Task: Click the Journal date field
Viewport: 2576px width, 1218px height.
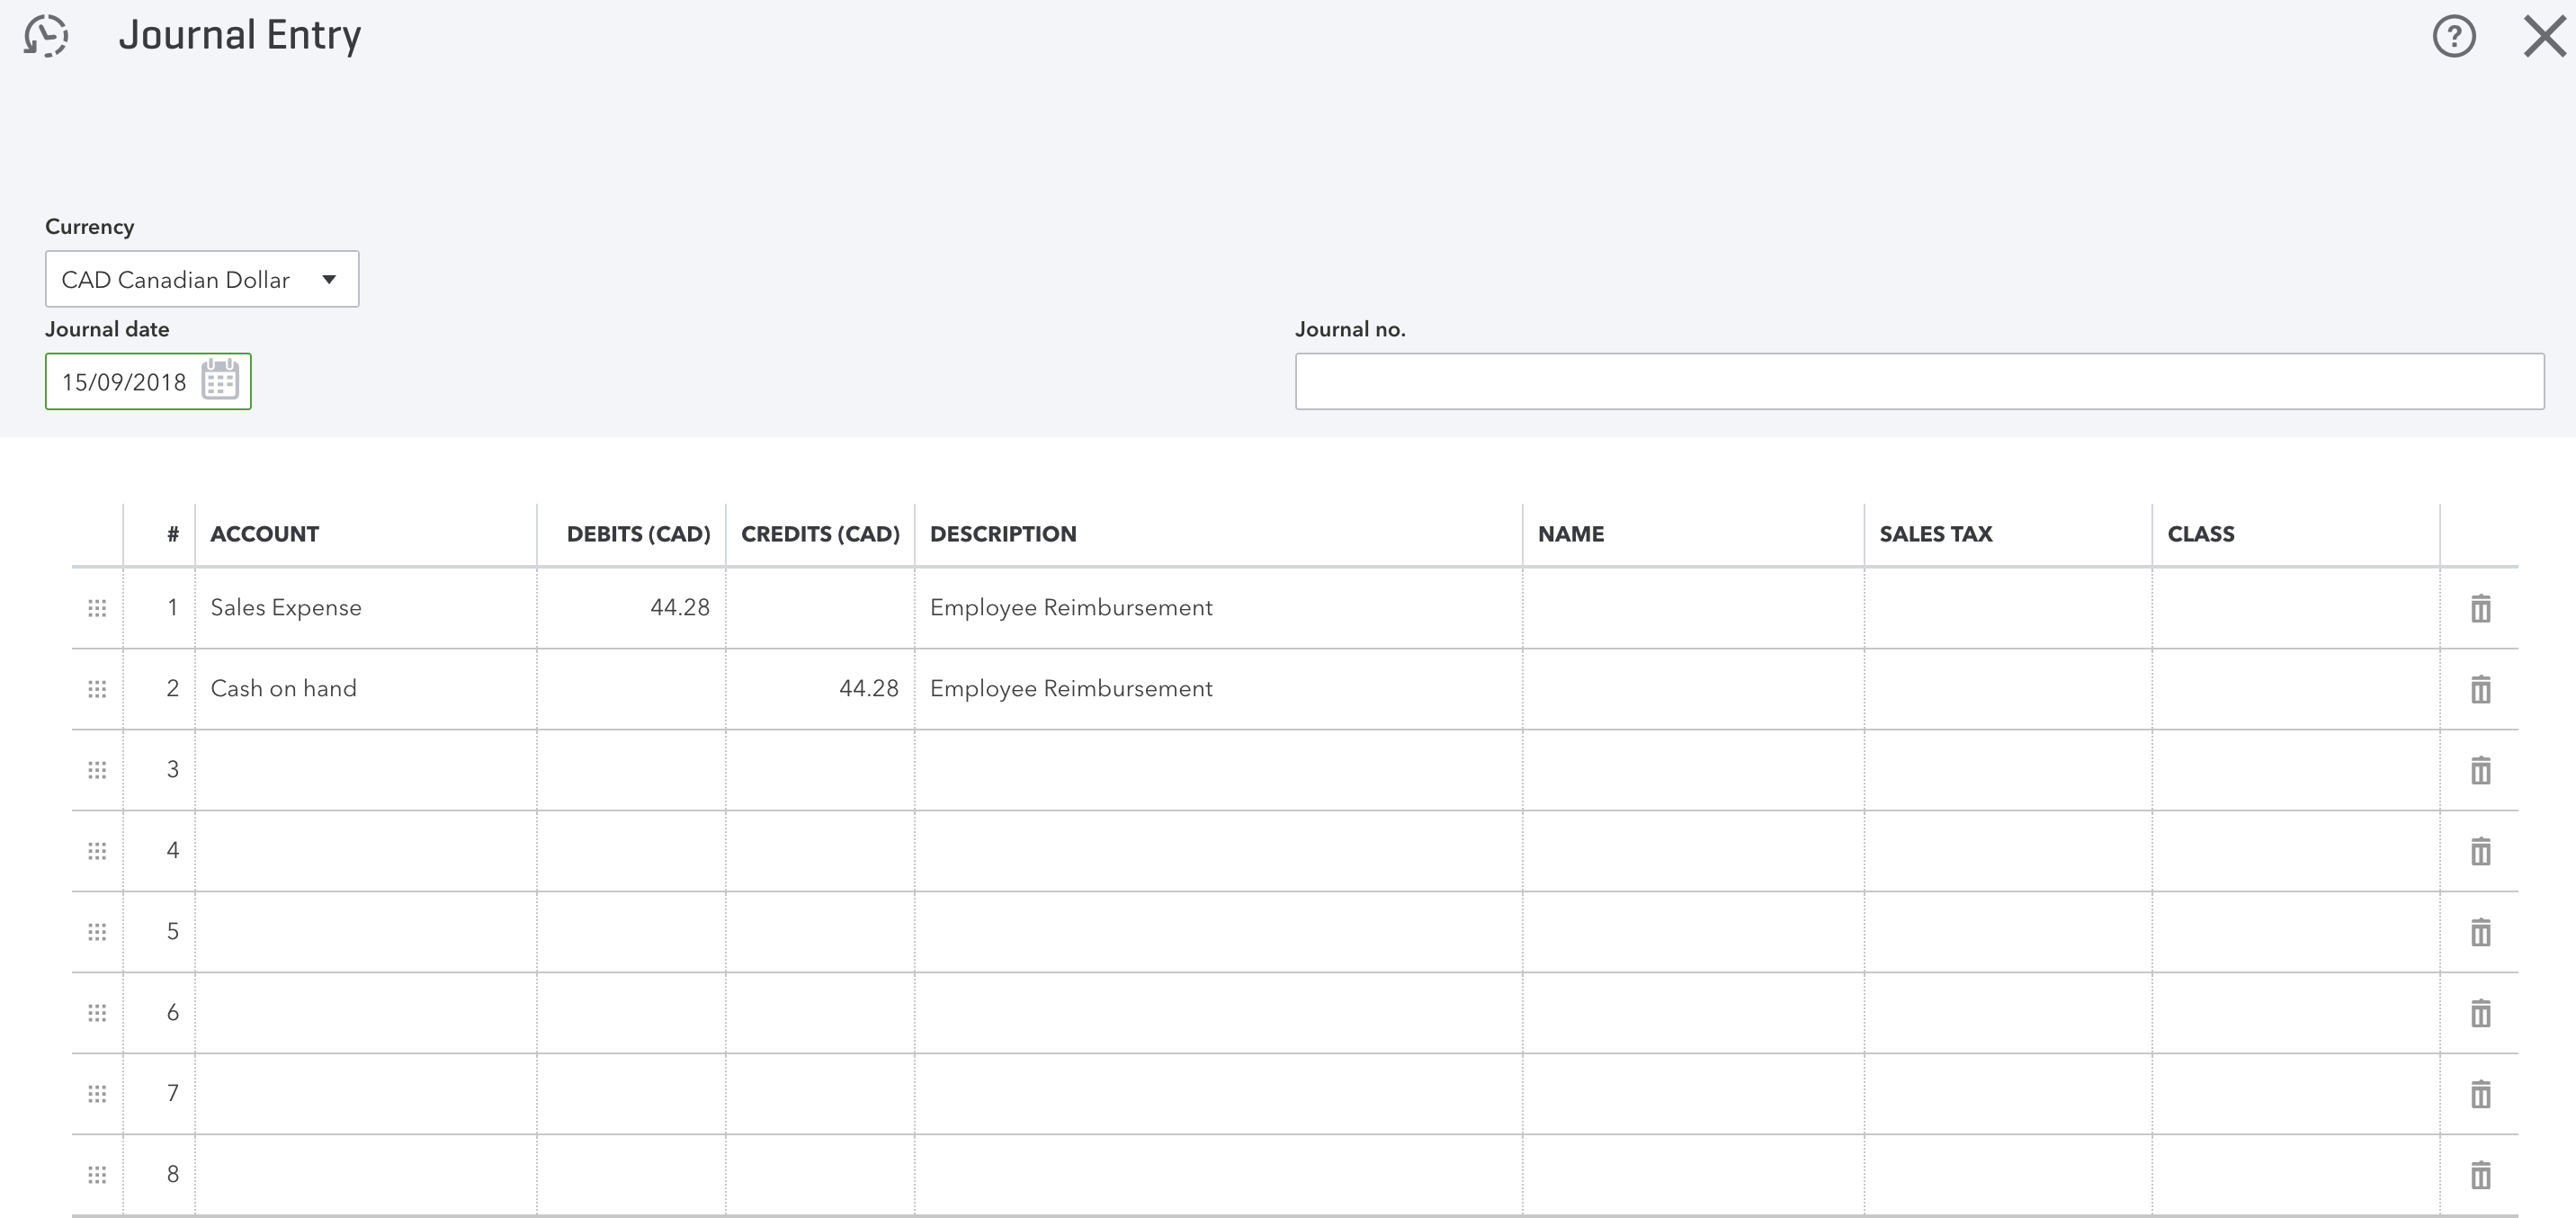Action: point(124,382)
